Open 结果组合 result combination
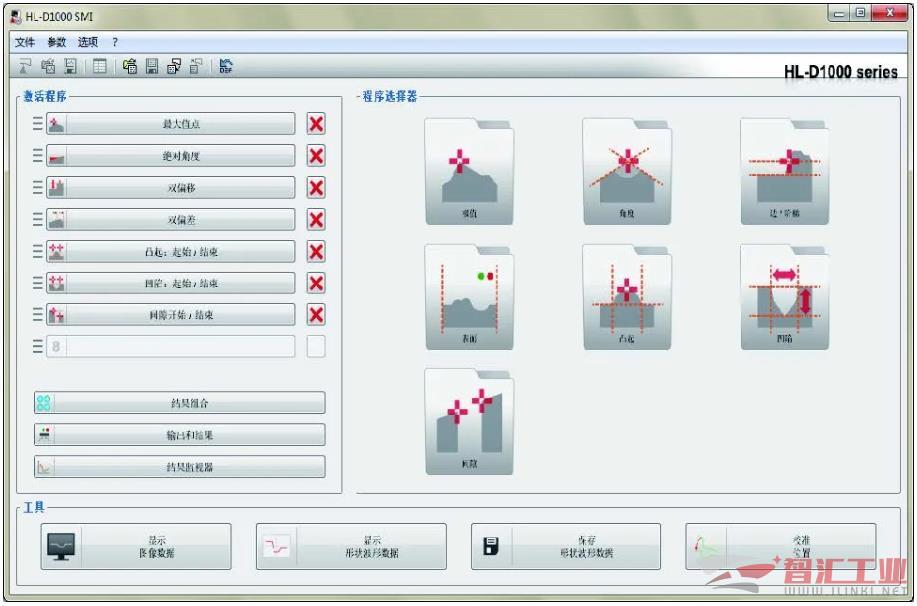The width and height of the screenshot is (917, 606). click(x=180, y=403)
